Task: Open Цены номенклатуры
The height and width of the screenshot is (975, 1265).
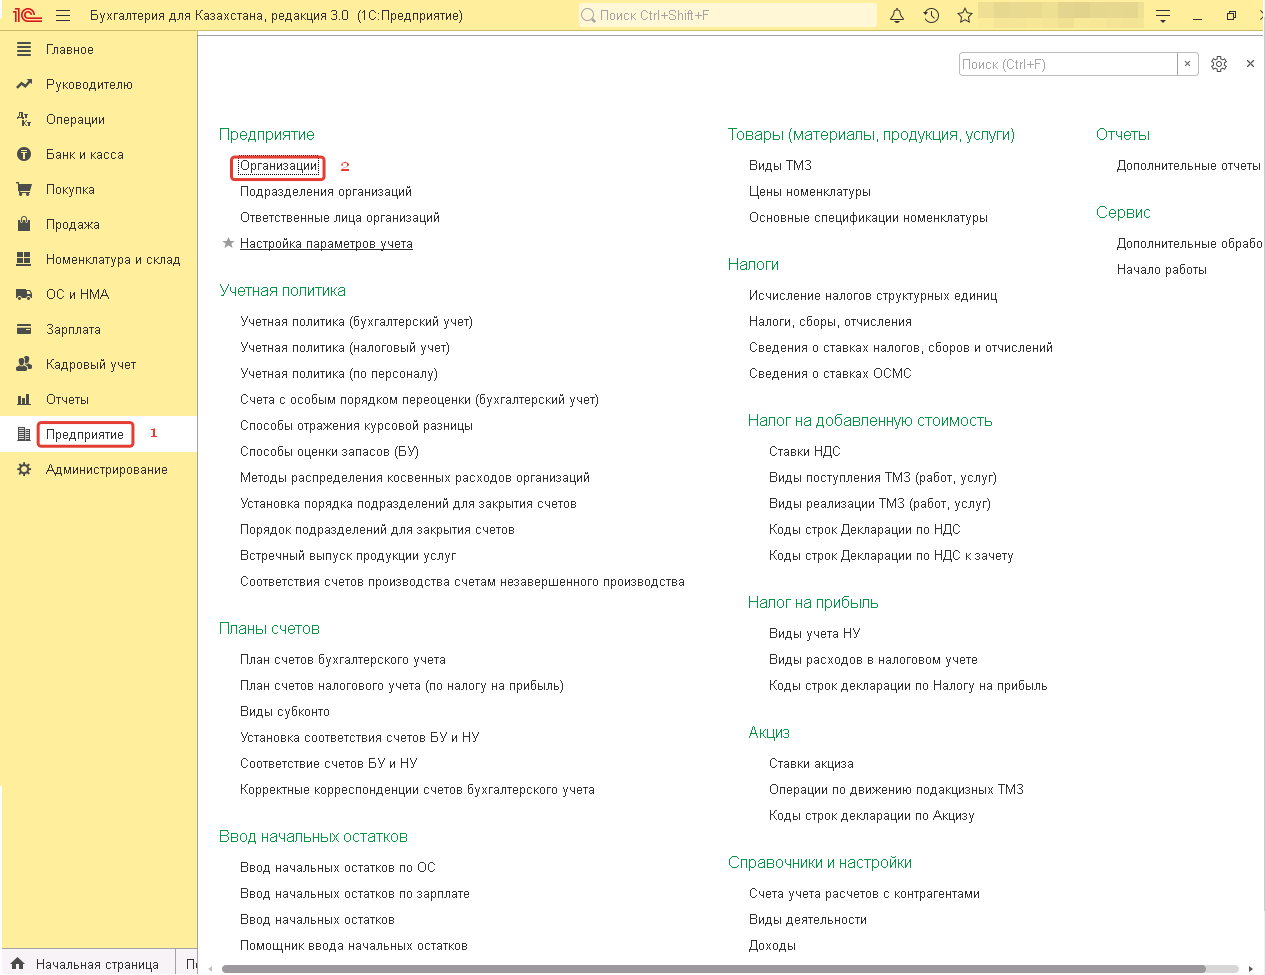Action: [810, 192]
